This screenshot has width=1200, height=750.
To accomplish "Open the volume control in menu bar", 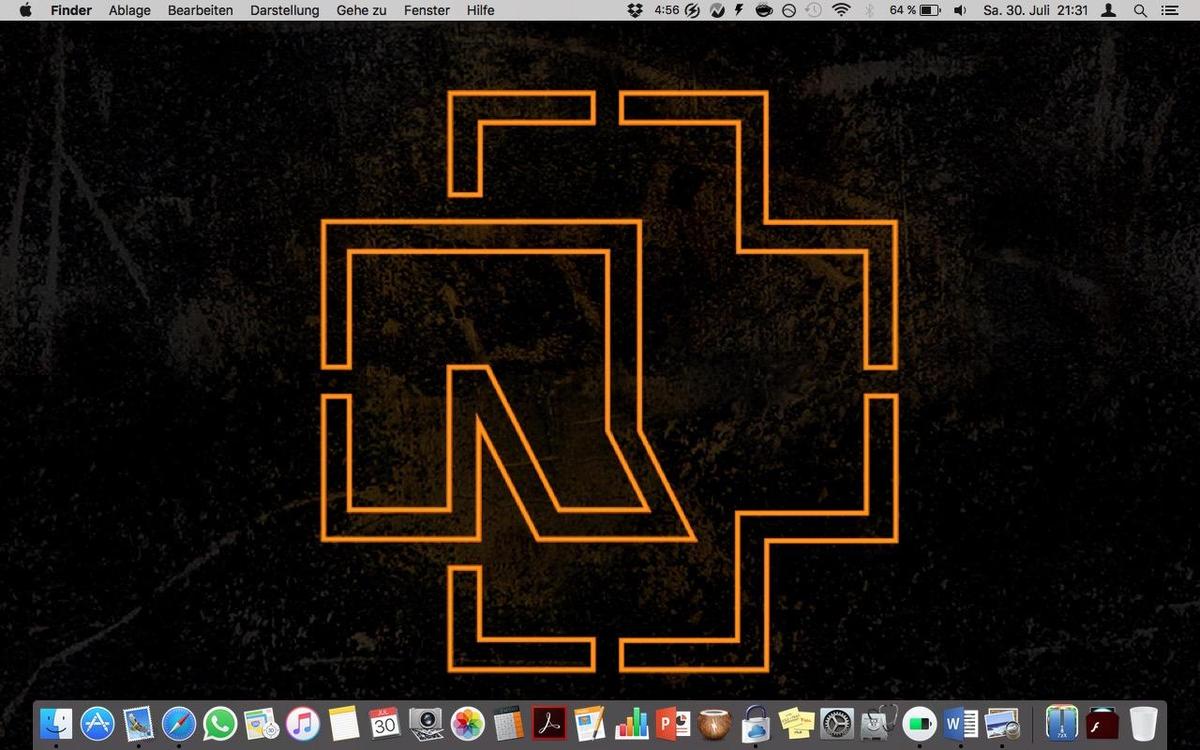I will tap(960, 10).
